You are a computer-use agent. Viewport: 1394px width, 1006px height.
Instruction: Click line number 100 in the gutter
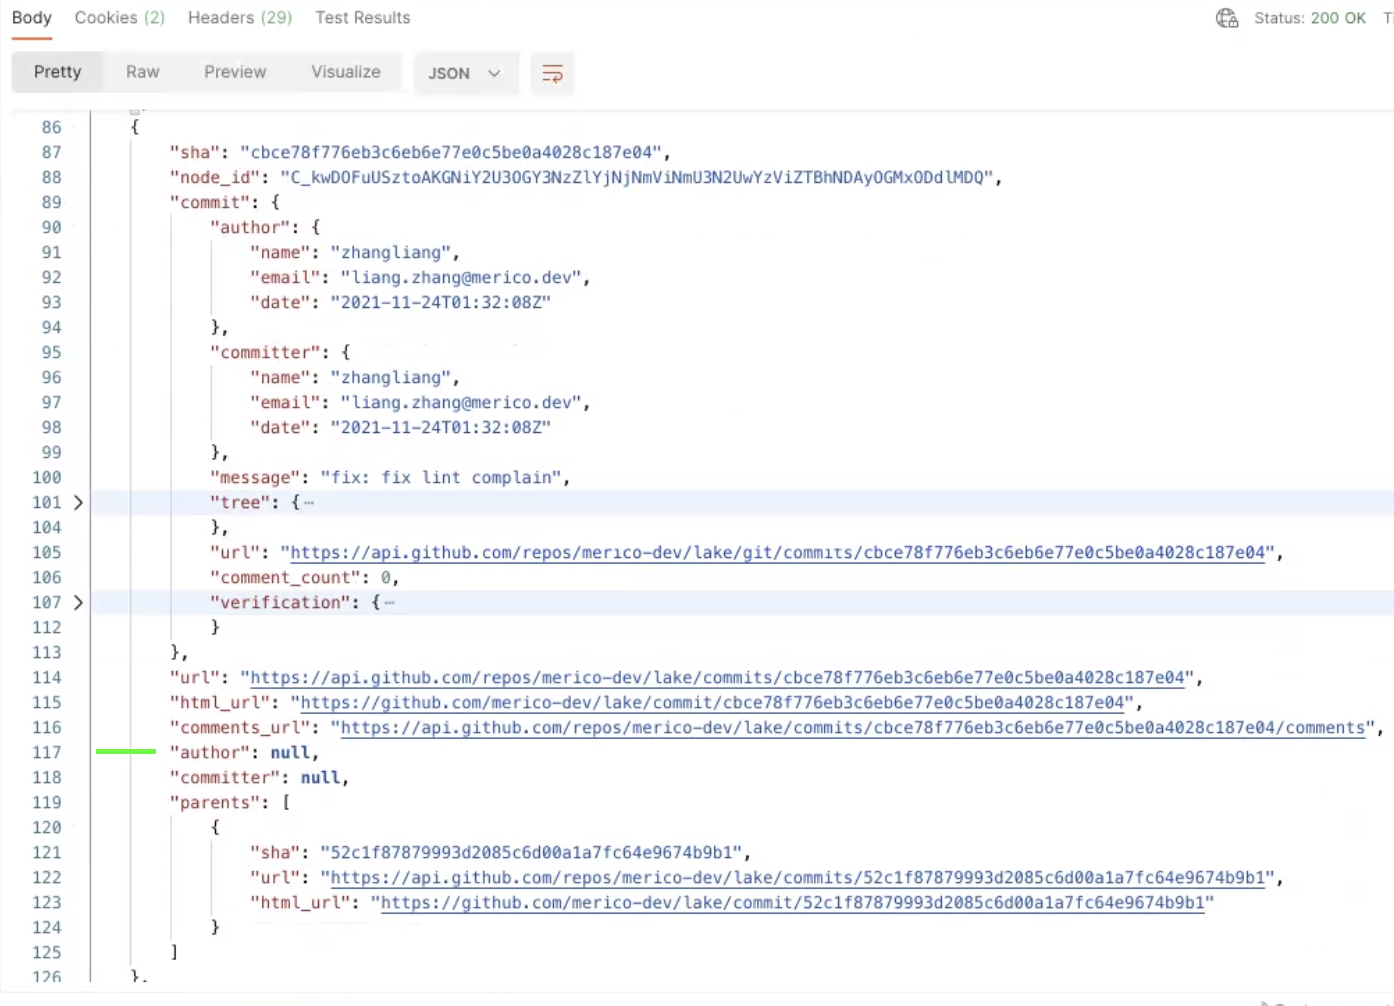point(47,477)
